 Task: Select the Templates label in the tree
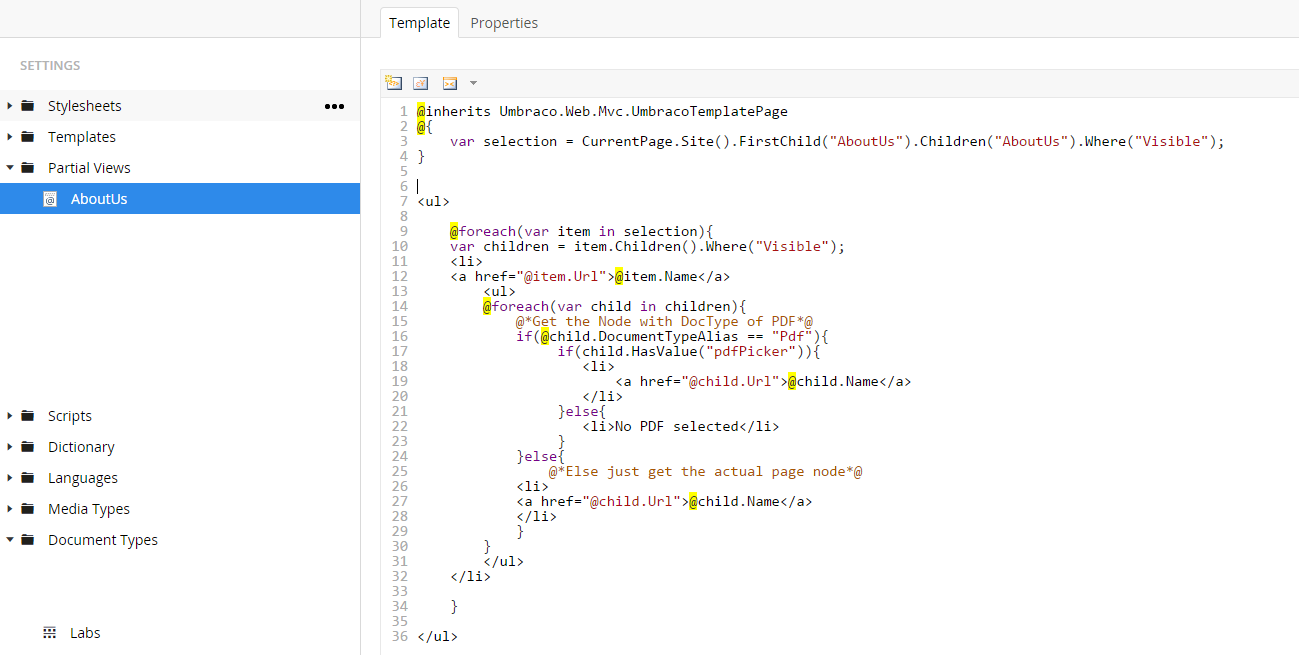click(x=82, y=137)
